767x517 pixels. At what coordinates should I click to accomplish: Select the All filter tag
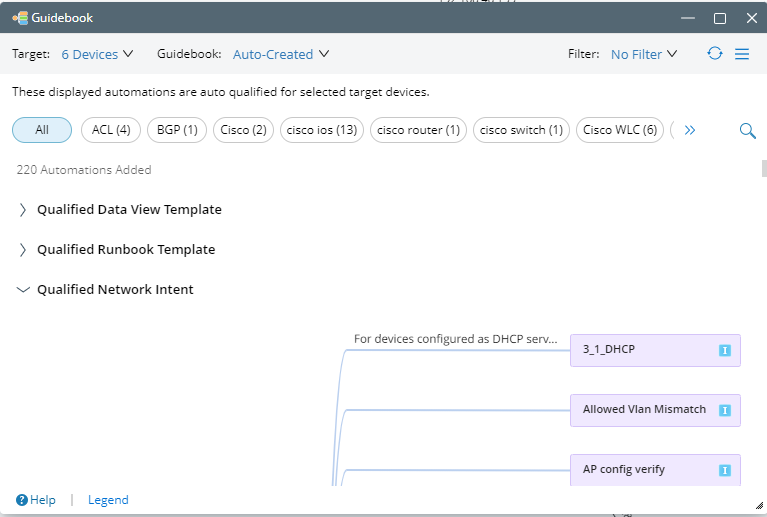pos(42,130)
